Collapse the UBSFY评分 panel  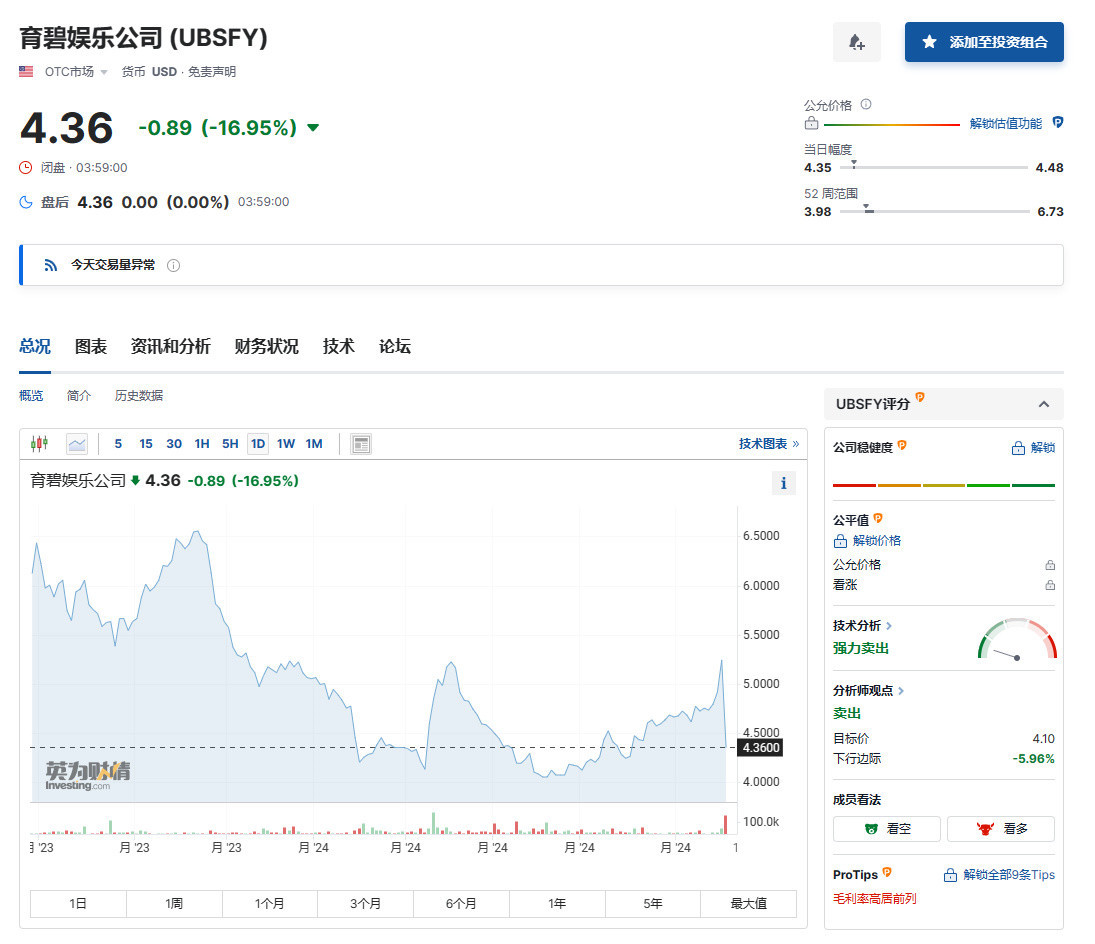[1043, 404]
